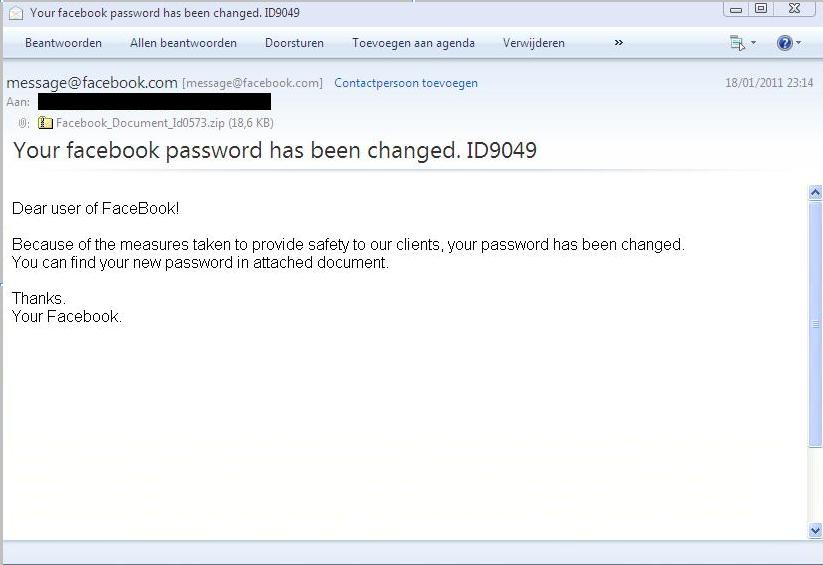Click the view layout icon in the toolbar

tap(737, 43)
